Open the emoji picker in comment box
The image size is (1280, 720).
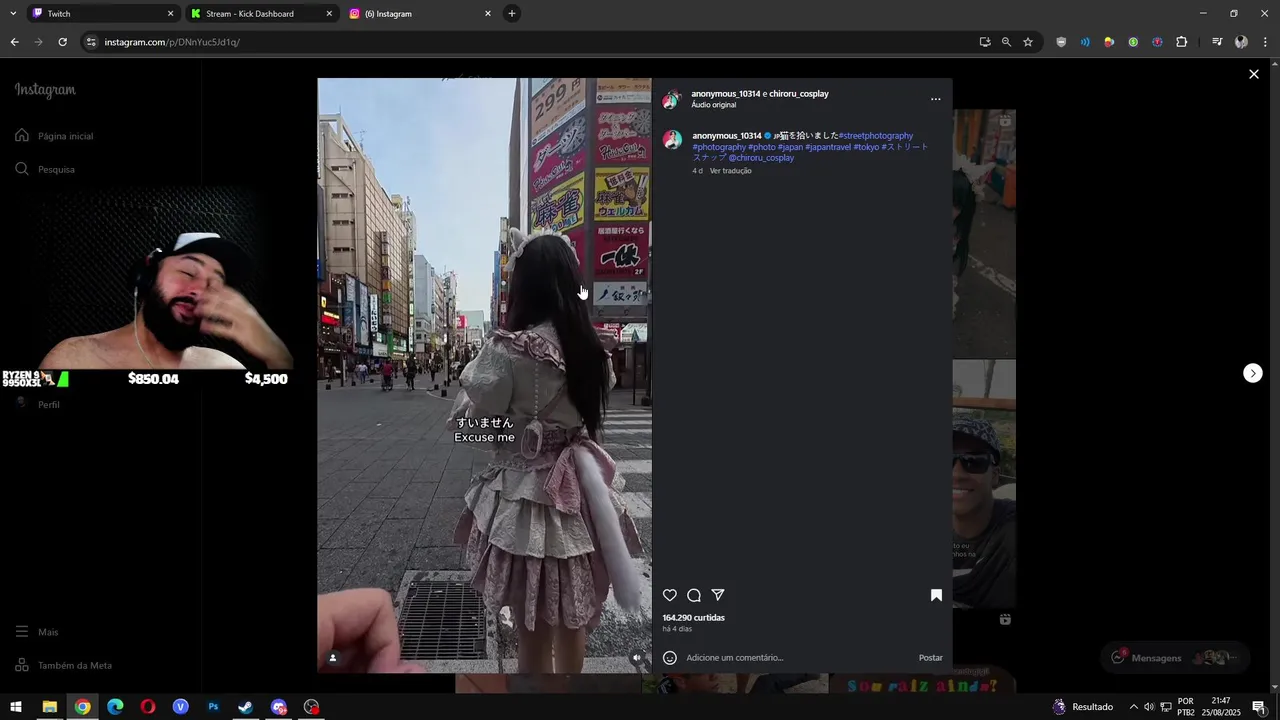coord(670,657)
